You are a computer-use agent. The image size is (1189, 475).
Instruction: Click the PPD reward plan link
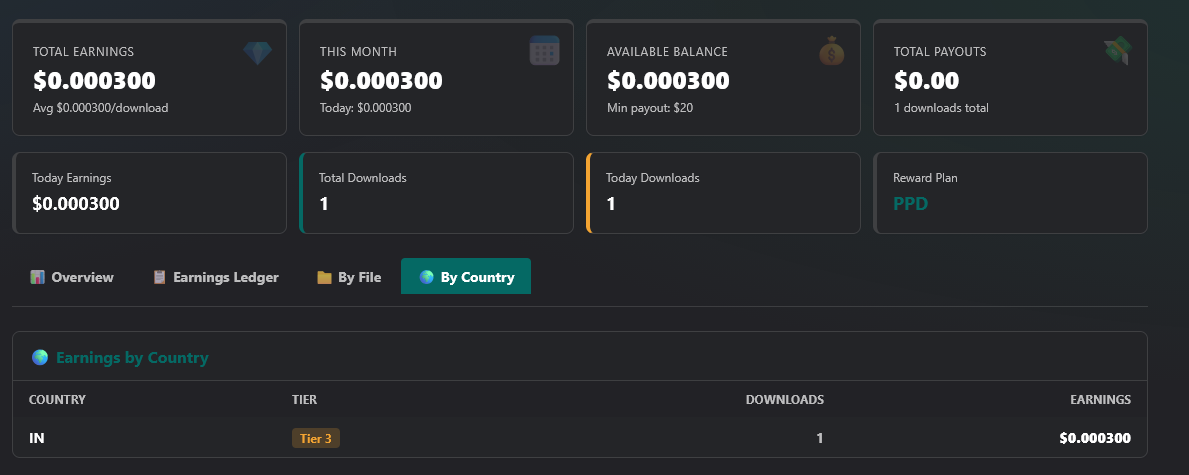click(x=910, y=204)
